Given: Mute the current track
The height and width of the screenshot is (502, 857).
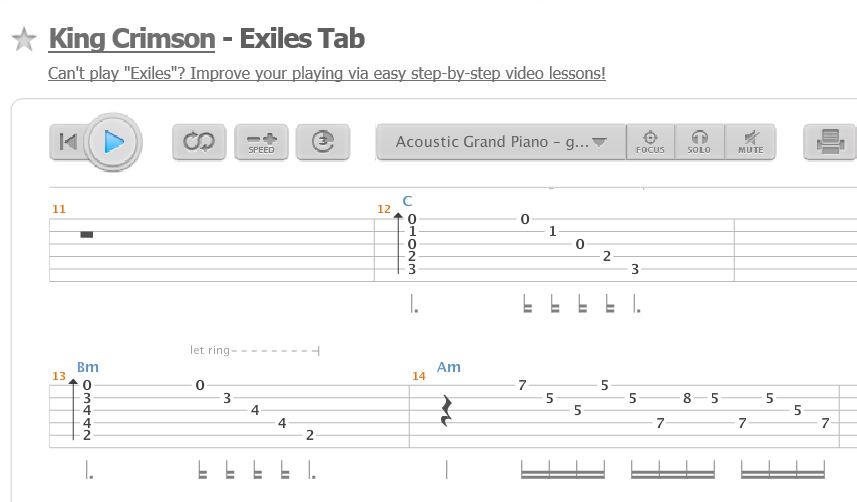Looking at the screenshot, I should (750, 142).
